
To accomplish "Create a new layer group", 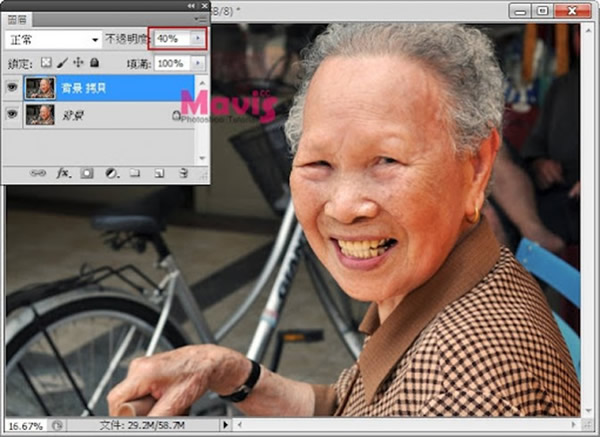I will tap(135, 173).
